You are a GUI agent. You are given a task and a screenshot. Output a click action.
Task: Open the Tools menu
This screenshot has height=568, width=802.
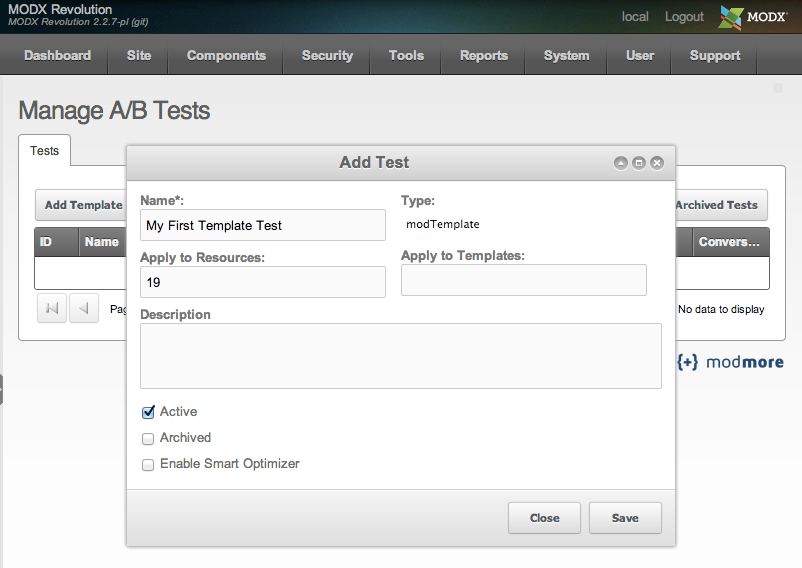point(406,55)
